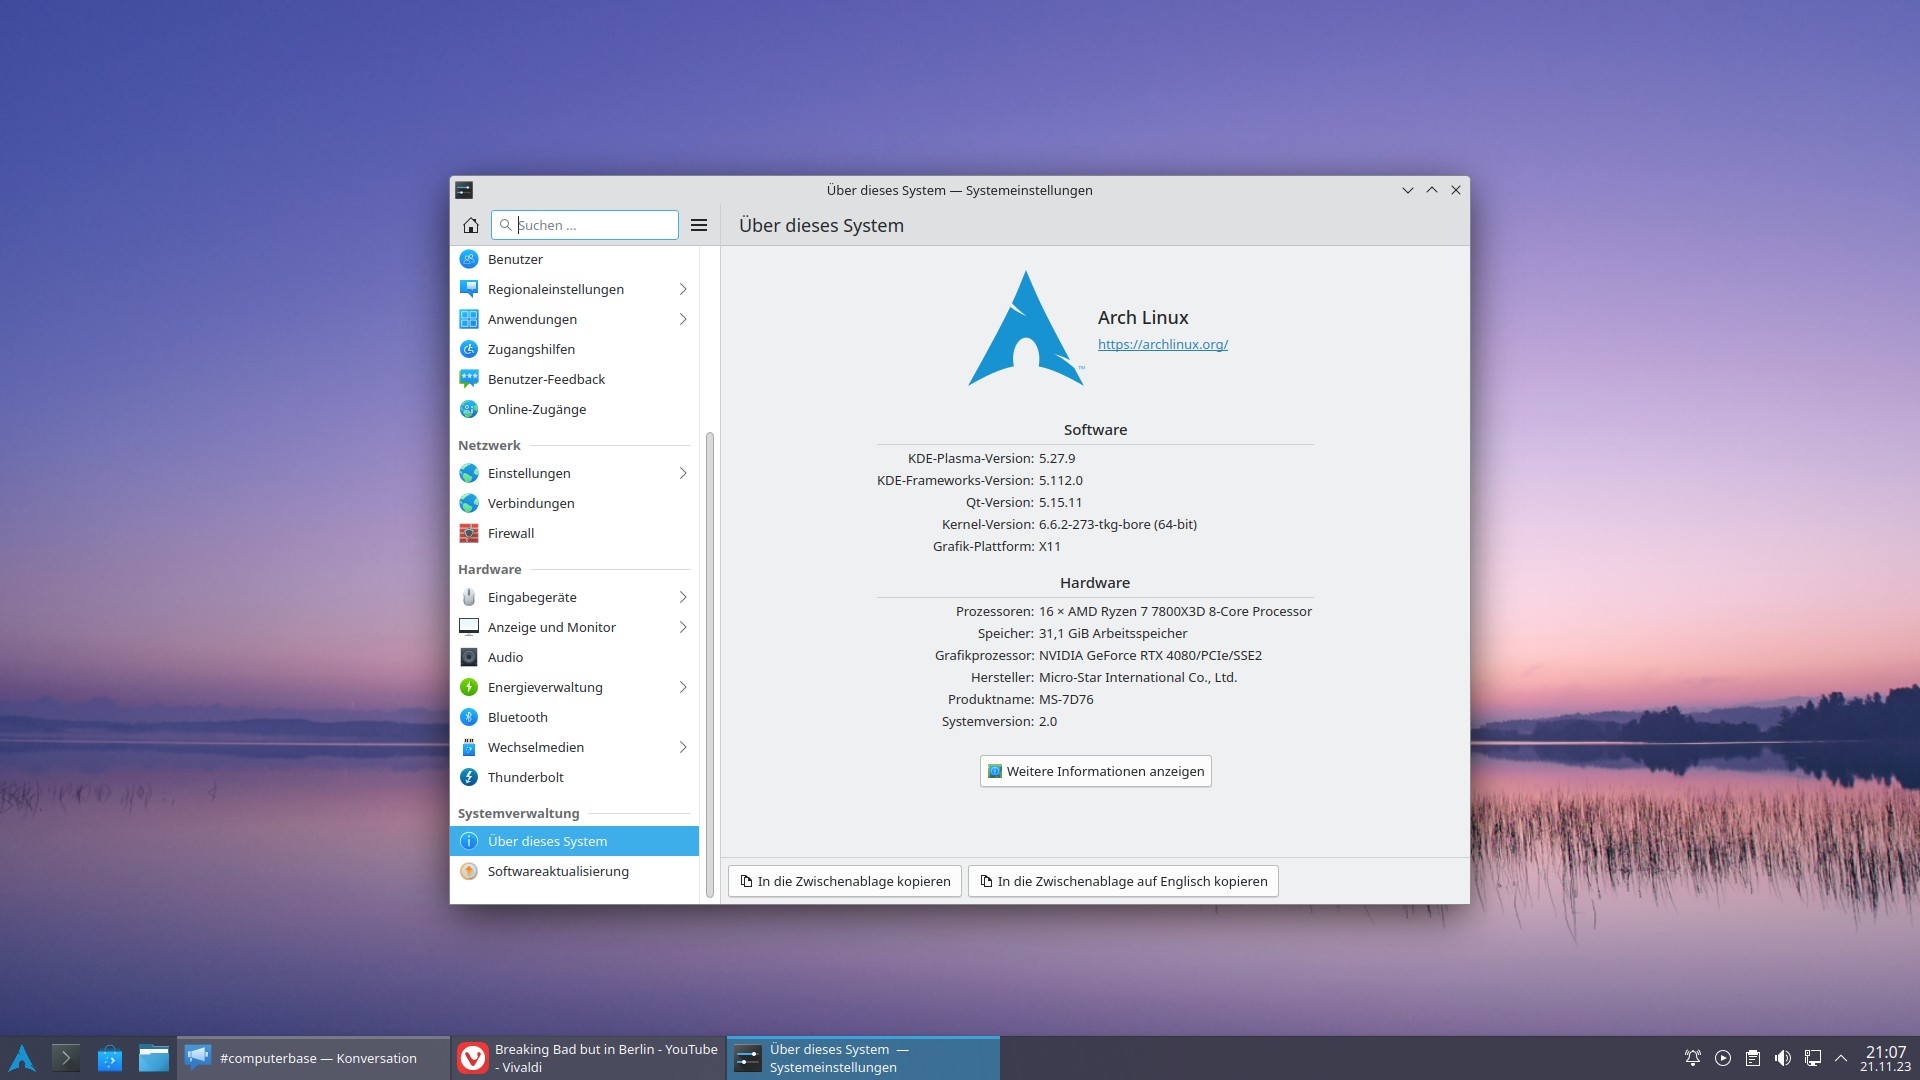Click the notifications bell tray icon
Viewport: 1920px width, 1080px height.
tap(1693, 1058)
